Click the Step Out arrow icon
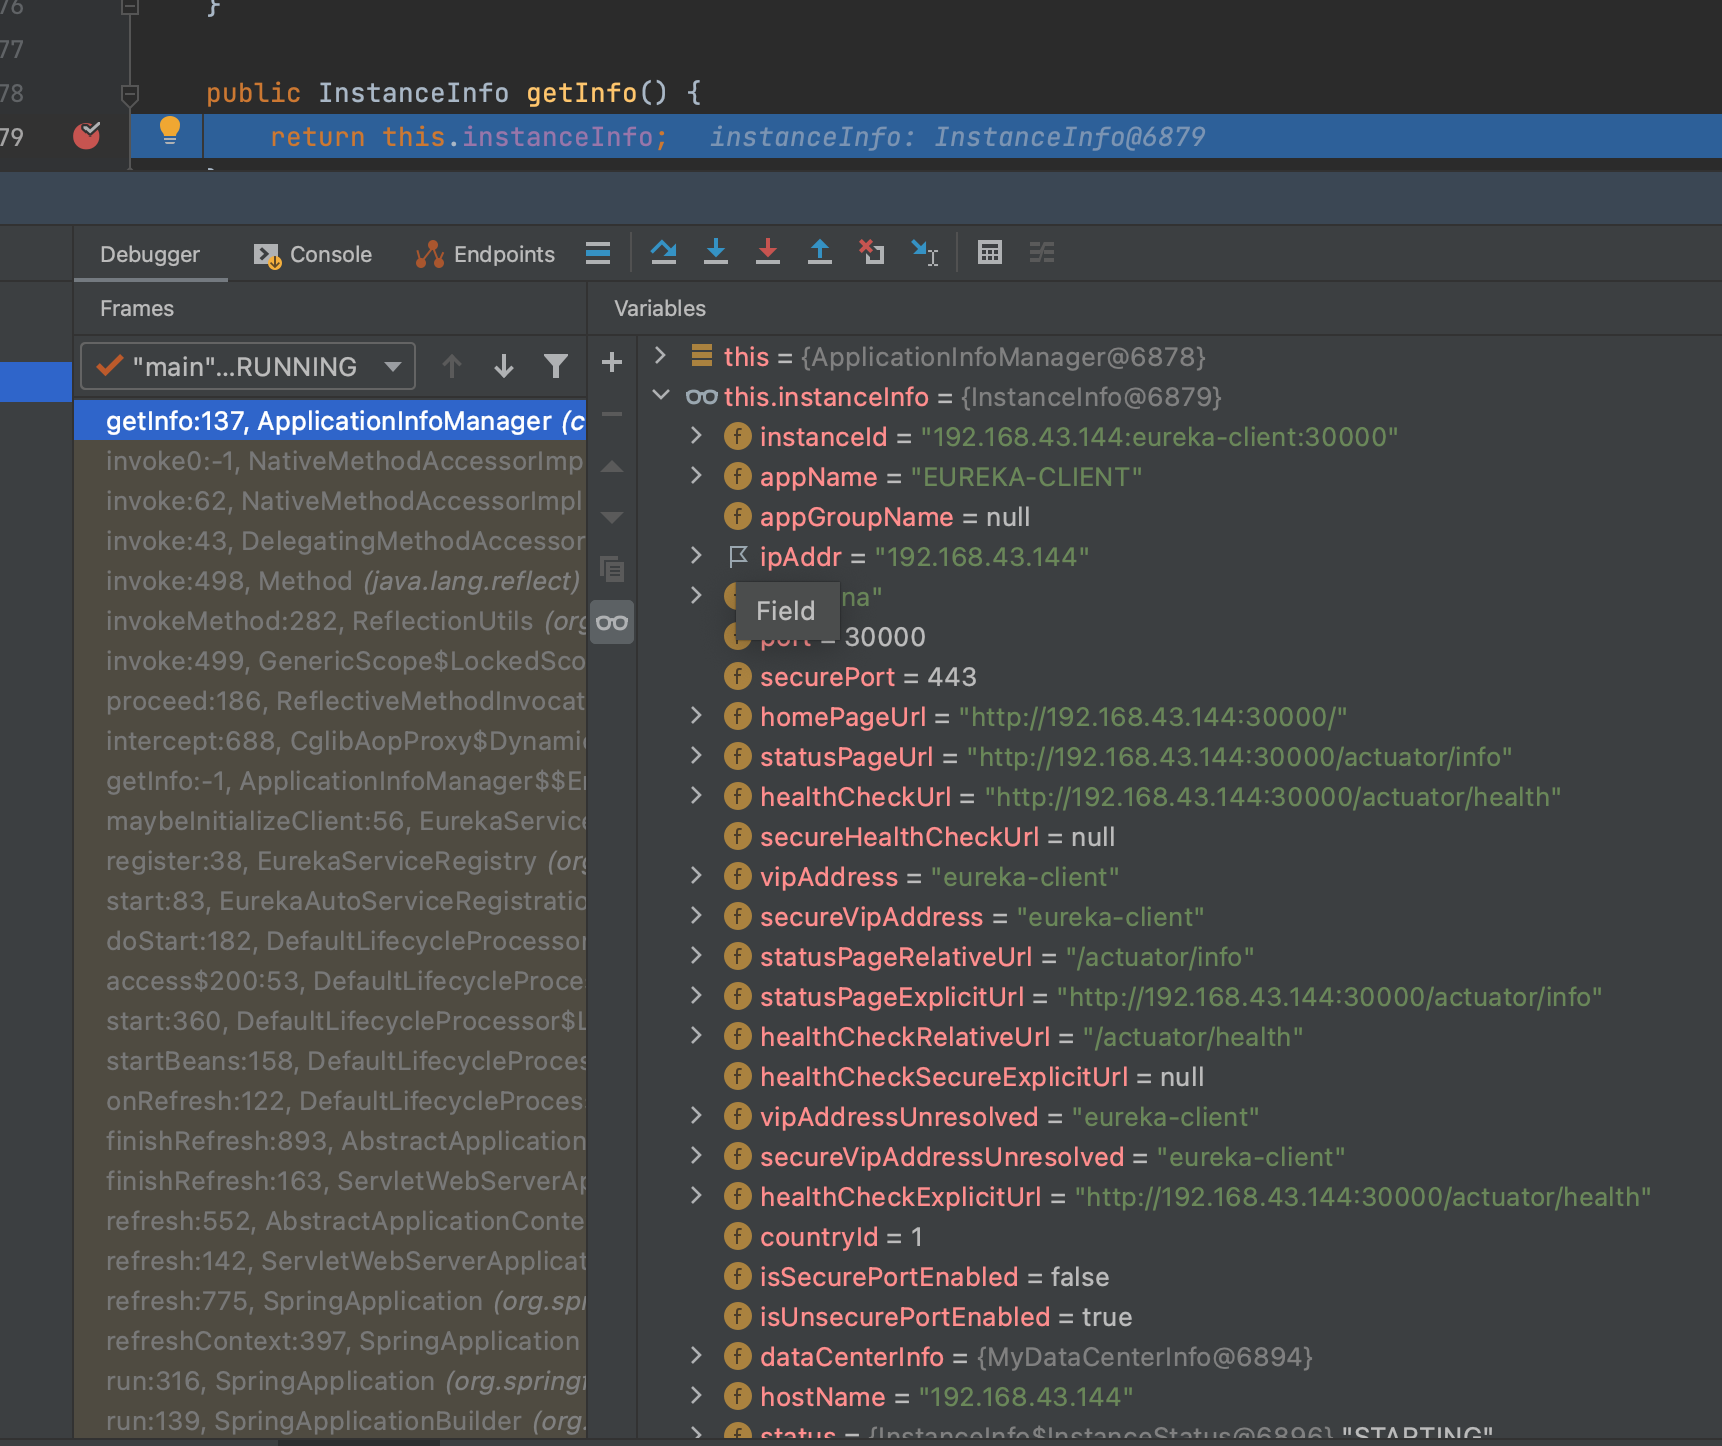 point(820,253)
